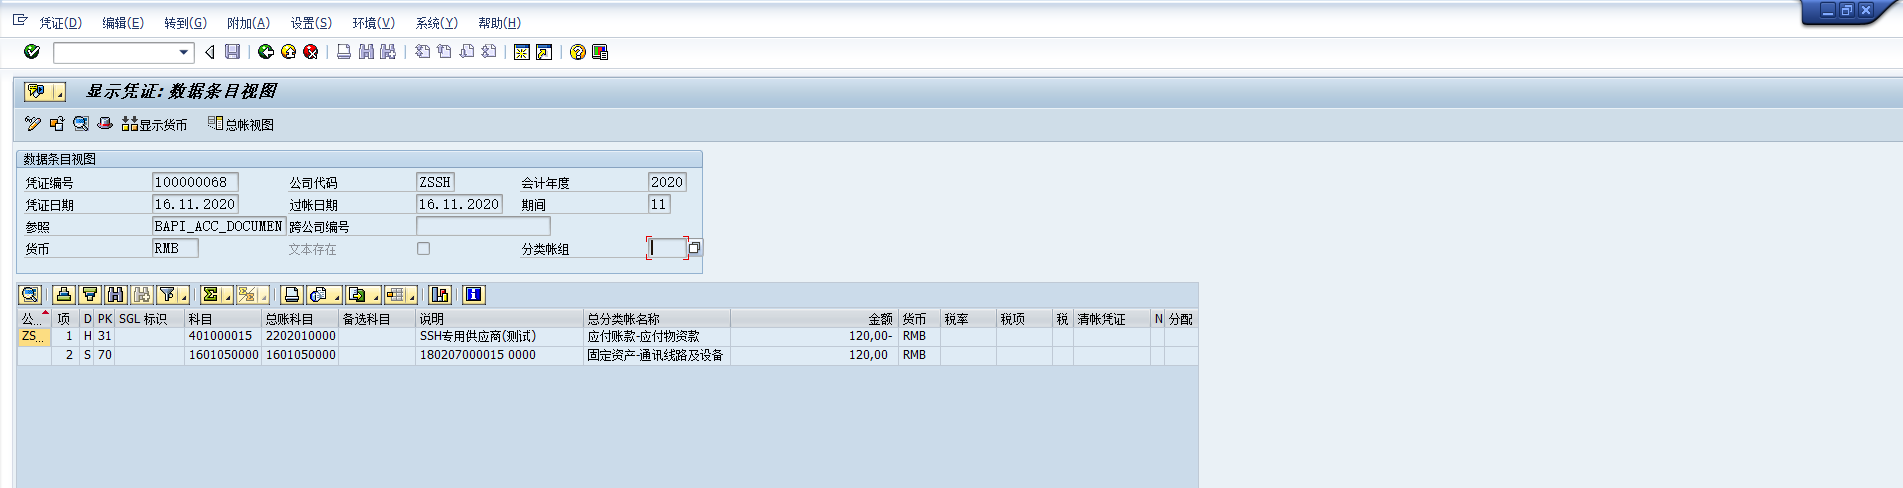Click the SAP window menu icon
The image size is (1903, 488).
pos(19,20)
